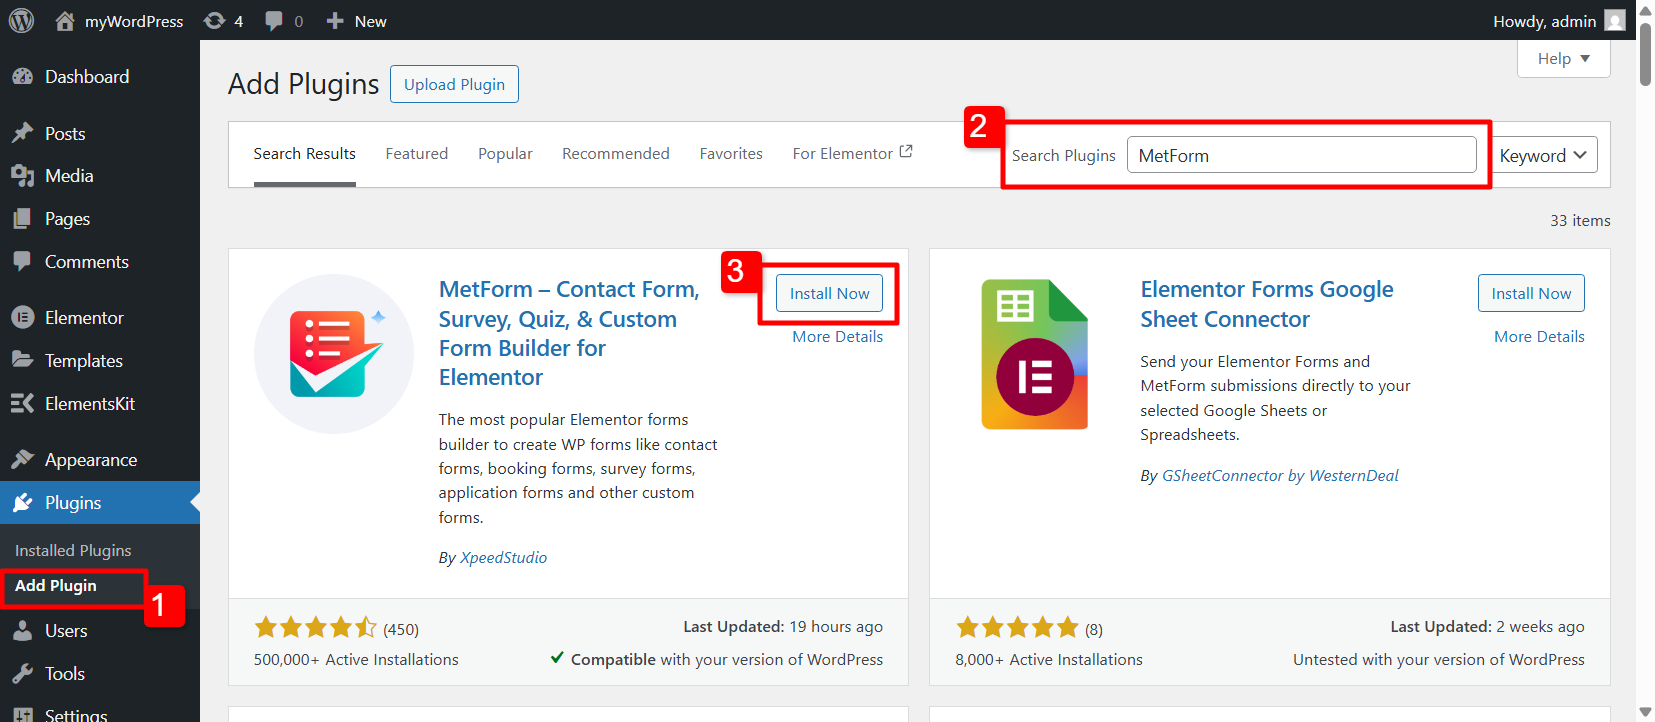The width and height of the screenshot is (1655, 722).
Task: Click the 8,000+ Active Installations text
Action: [x=1049, y=660]
